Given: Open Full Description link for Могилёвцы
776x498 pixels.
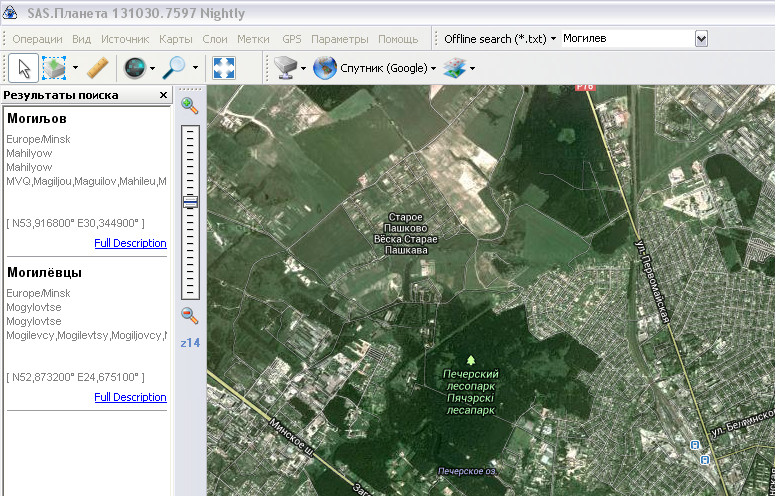Looking at the screenshot, I should [130, 397].
